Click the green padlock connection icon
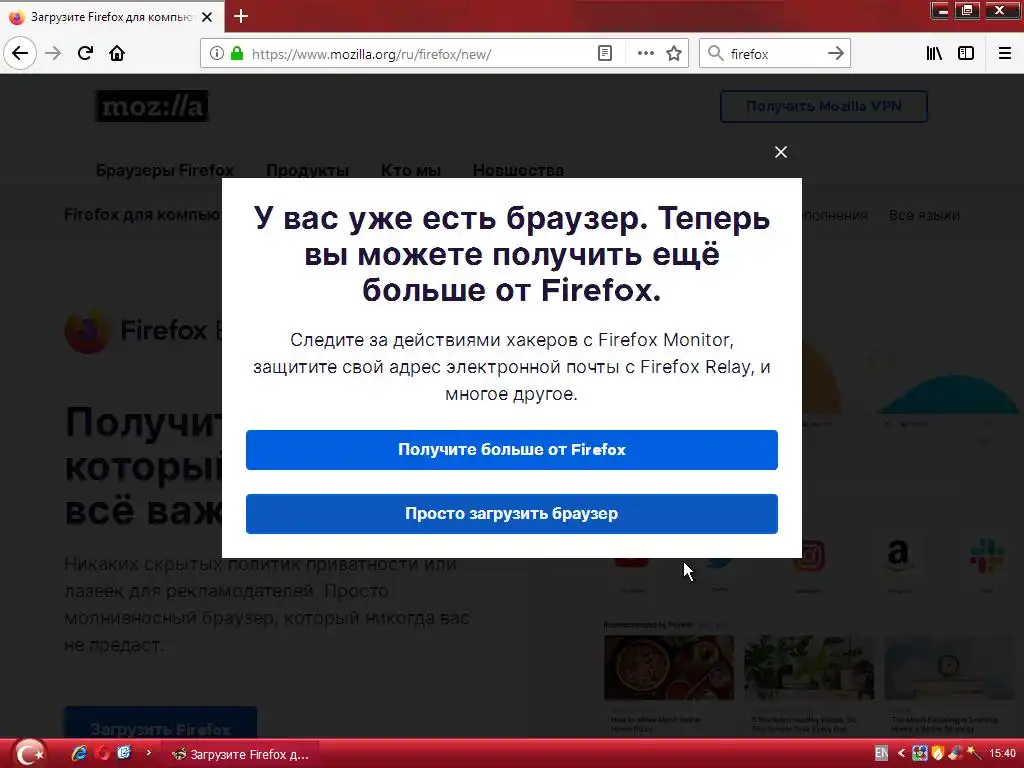Screen dimensions: 1024x768 click(x=237, y=53)
